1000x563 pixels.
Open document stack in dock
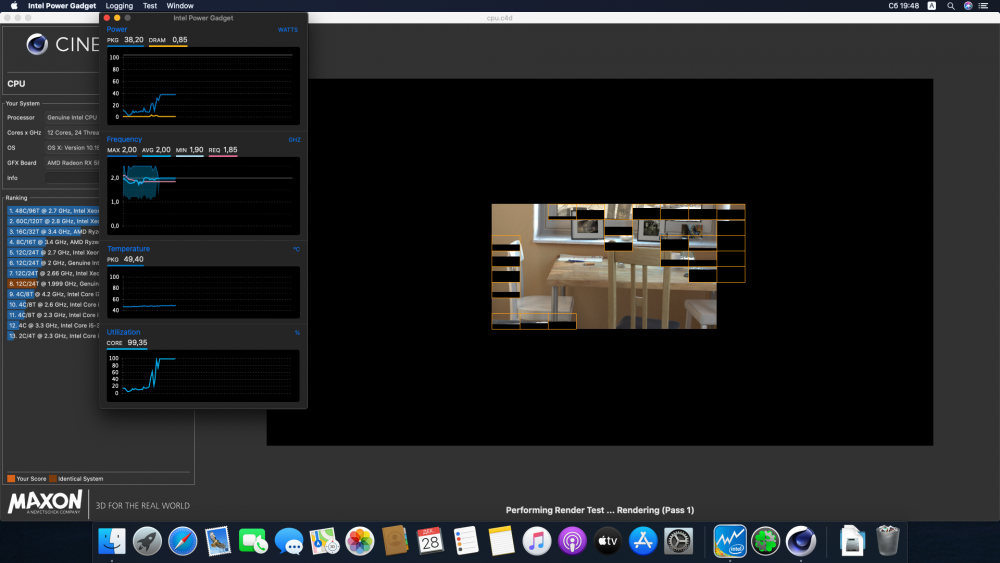[x=852, y=541]
